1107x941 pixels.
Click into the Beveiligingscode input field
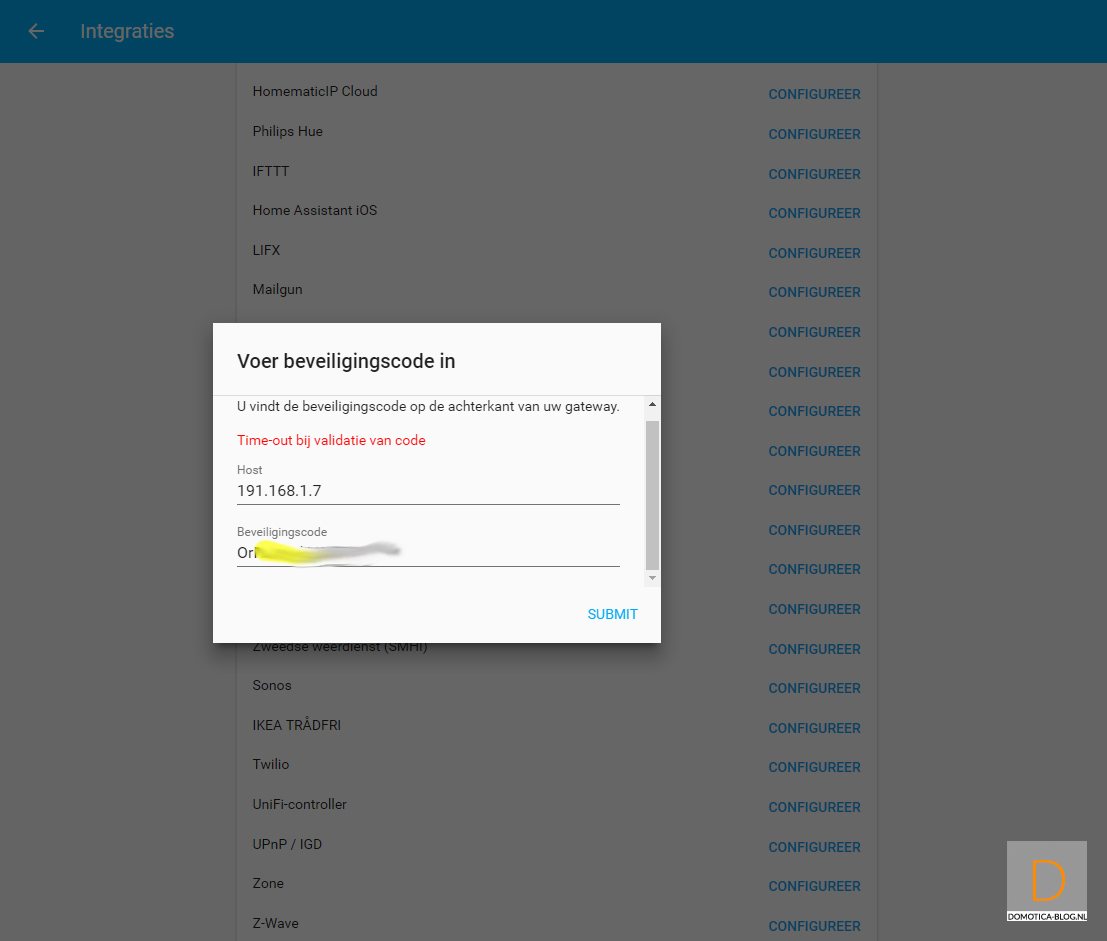[428, 553]
